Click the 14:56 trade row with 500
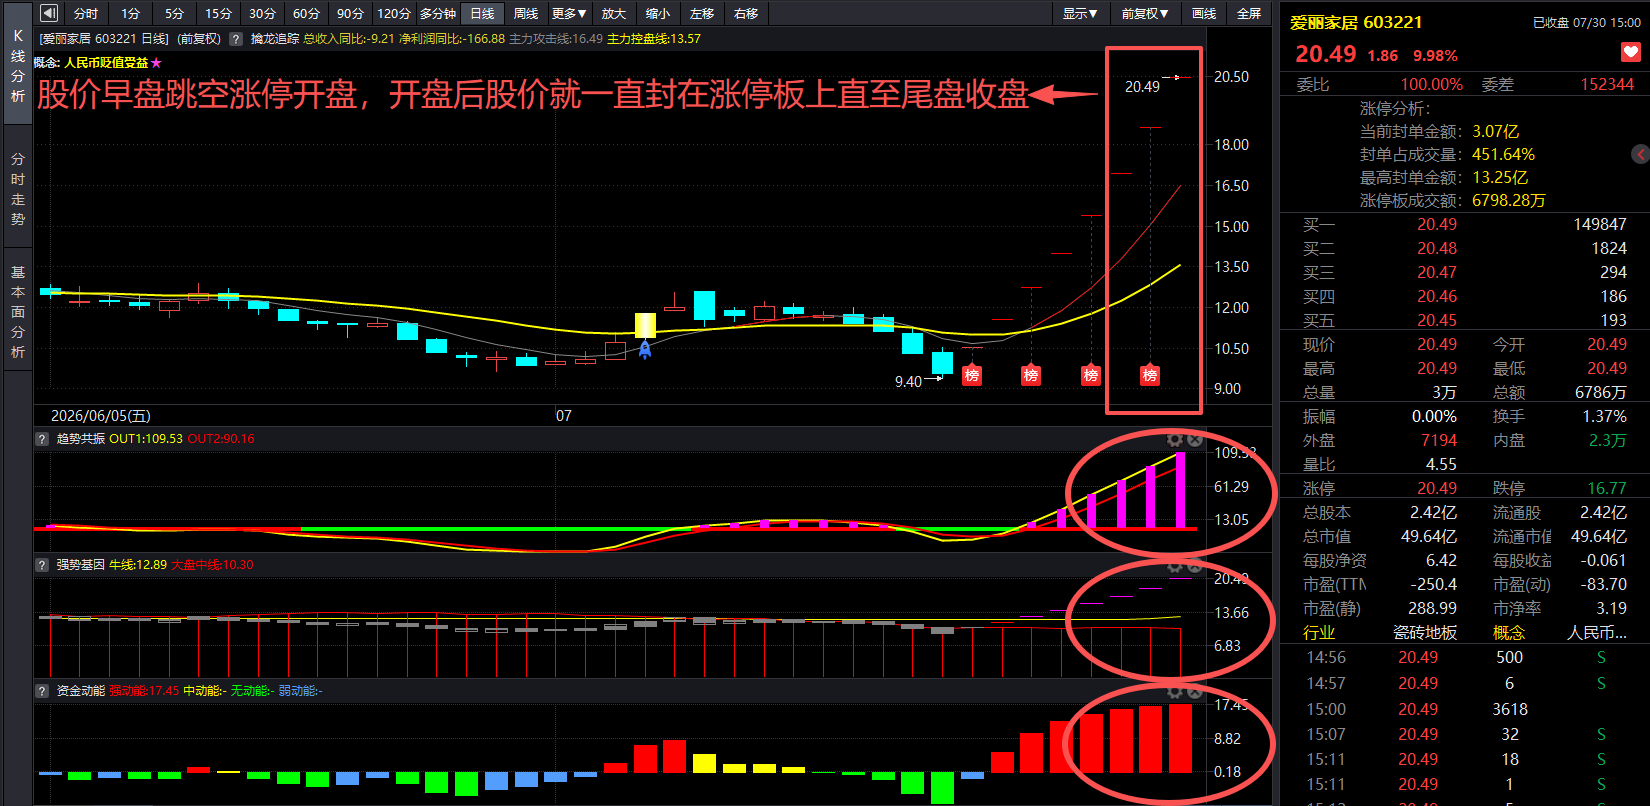This screenshot has width=1650, height=806. (x=1465, y=658)
